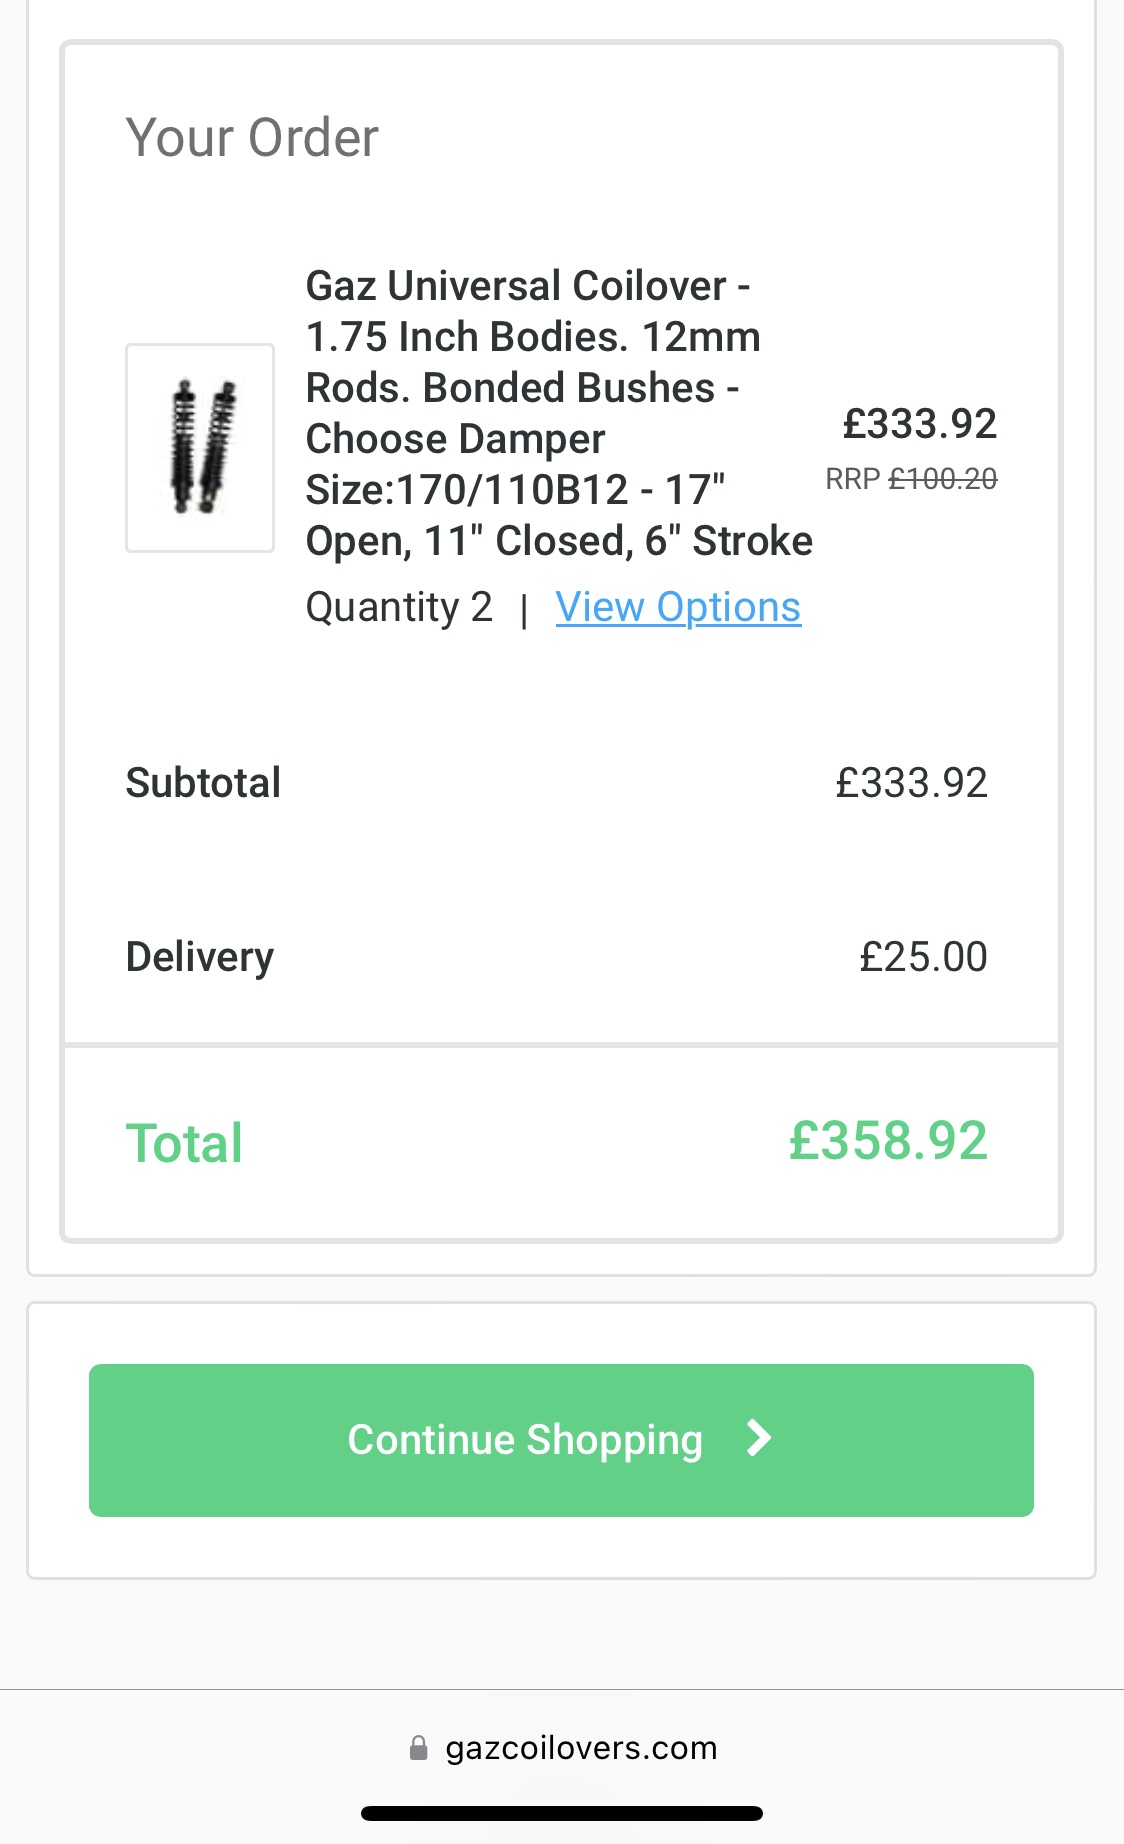
Task: Tap the divider pipe beside View Options
Action: click(x=524, y=609)
